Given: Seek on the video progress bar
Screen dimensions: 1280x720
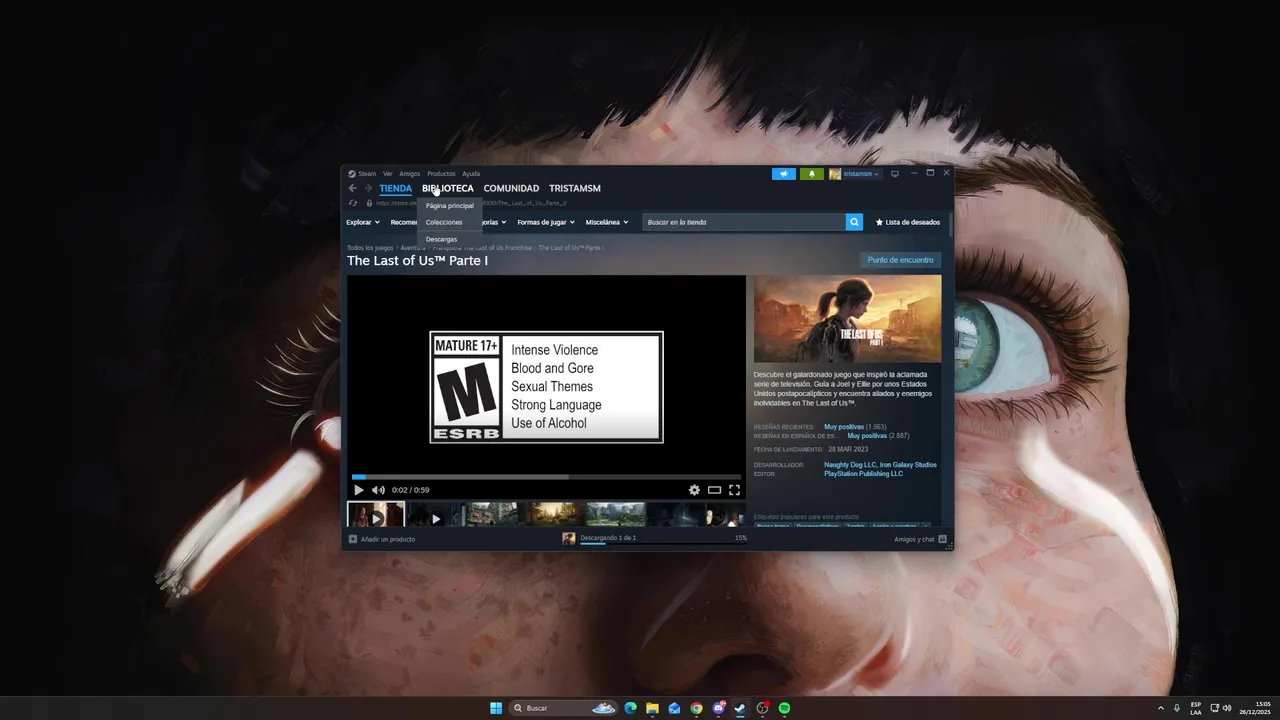Looking at the screenshot, I should (x=546, y=477).
